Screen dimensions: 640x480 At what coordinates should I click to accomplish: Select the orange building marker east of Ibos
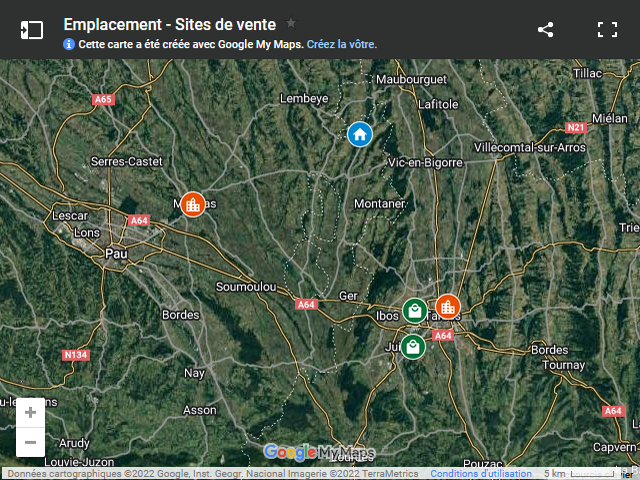point(448,306)
